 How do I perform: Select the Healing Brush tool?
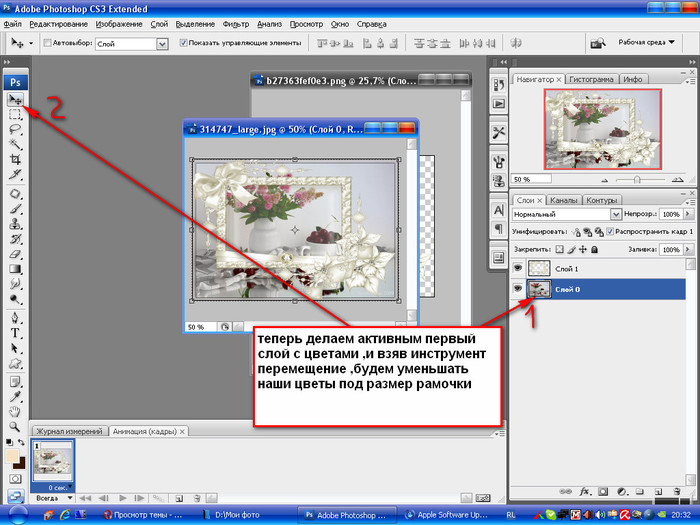click(15, 194)
